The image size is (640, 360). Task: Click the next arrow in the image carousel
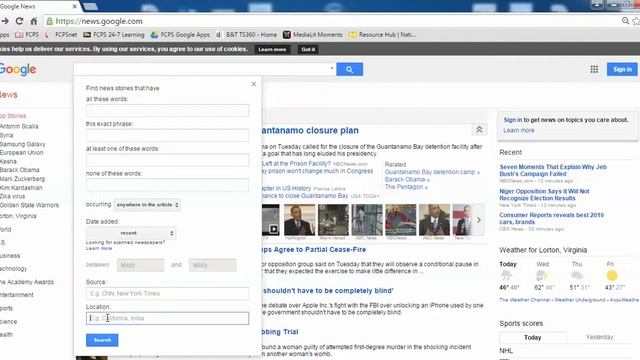(479, 220)
